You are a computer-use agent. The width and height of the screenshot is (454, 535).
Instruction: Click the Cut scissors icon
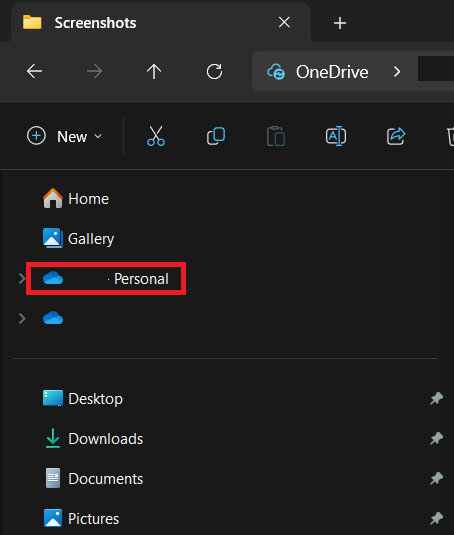click(156, 136)
